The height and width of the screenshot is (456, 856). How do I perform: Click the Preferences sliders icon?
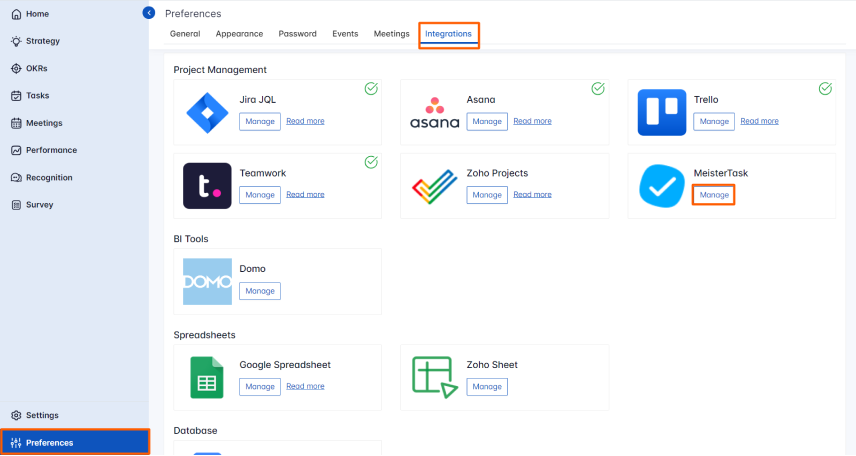[x=16, y=443]
